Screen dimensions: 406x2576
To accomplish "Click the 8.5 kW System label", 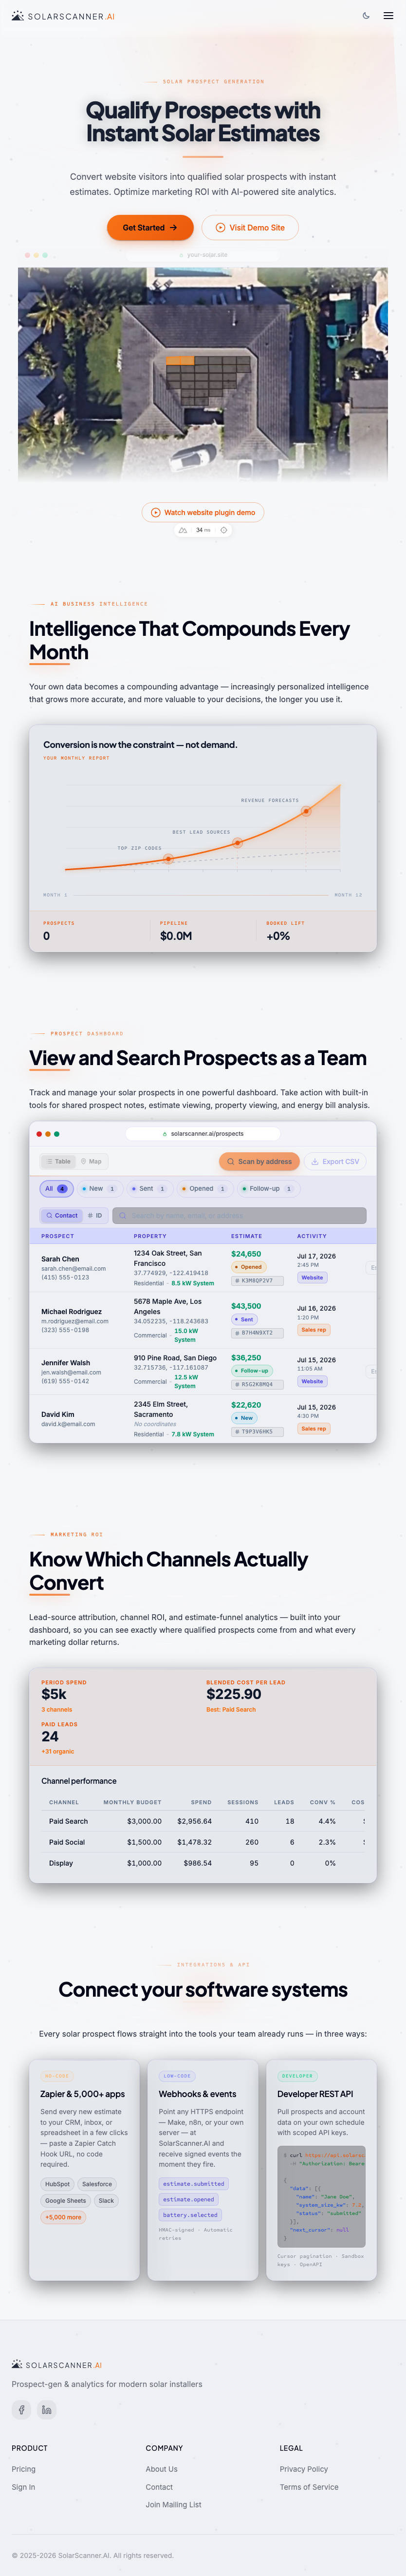I will click(193, 1282).
